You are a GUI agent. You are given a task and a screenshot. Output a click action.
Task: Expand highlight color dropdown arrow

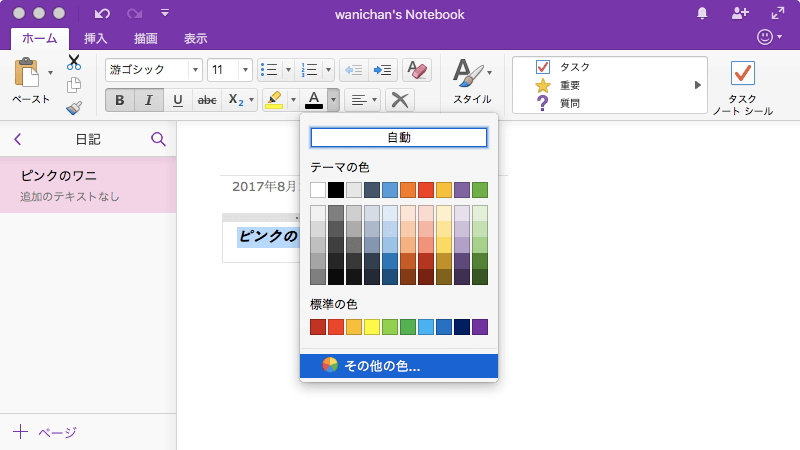(x=293, y=100)
